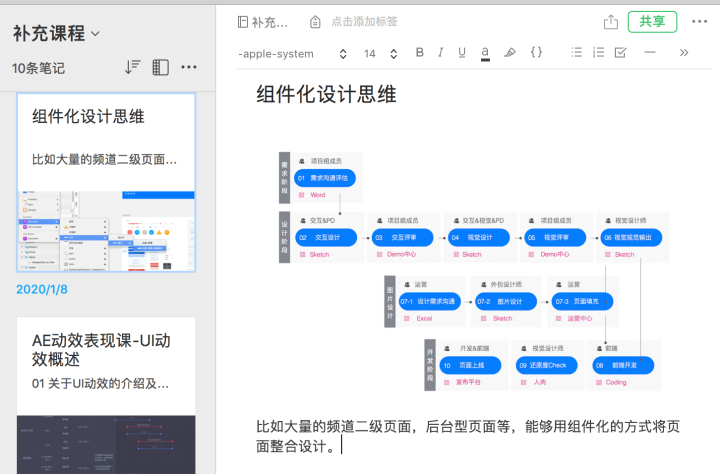Open the -apple-system font dropdown
This screenshot has height=474, width=720.
[x=292, y=54]
